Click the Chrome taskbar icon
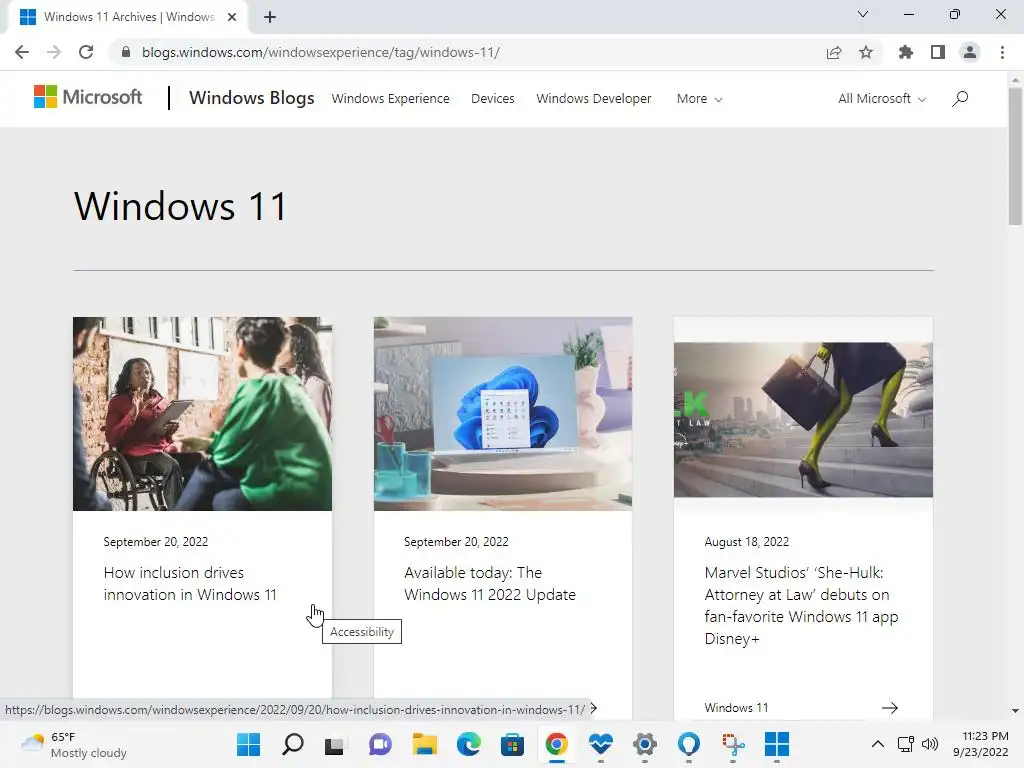This screenshot has width=1024, height=768. coord(556,744)
